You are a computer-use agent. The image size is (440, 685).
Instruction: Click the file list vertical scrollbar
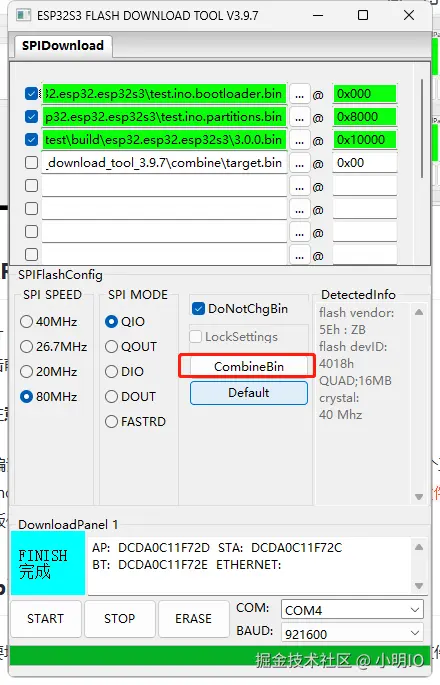422,128
